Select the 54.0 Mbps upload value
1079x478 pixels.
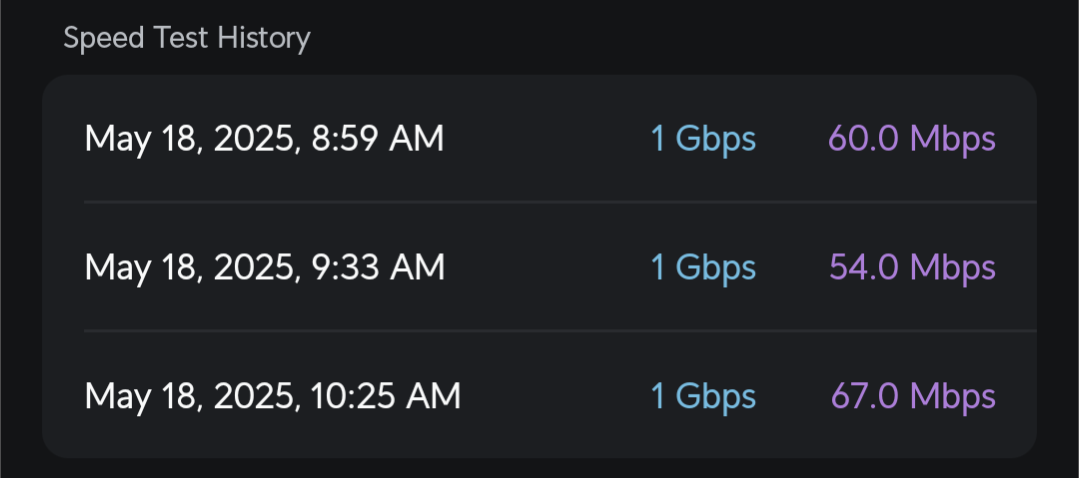click(x=912, y=268)
